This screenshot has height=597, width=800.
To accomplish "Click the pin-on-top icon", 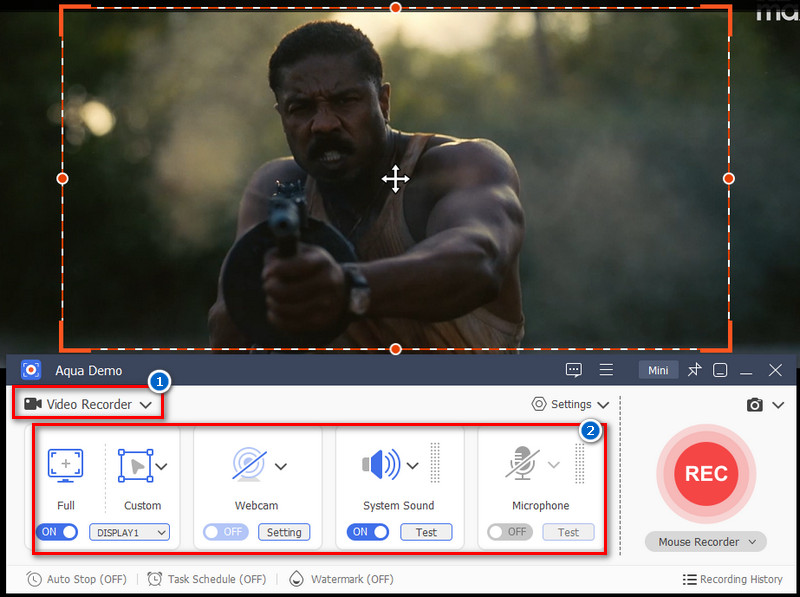I will coord(694,369).
